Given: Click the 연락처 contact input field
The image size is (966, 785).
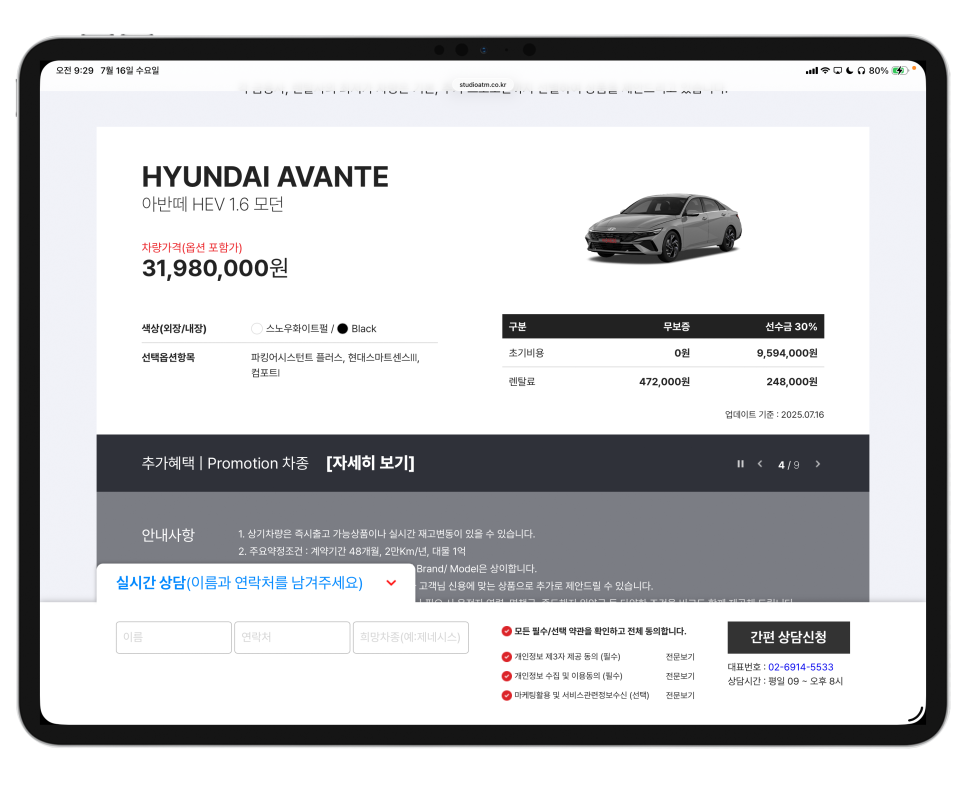Looking at the screenshot, I should click(292, 637).
